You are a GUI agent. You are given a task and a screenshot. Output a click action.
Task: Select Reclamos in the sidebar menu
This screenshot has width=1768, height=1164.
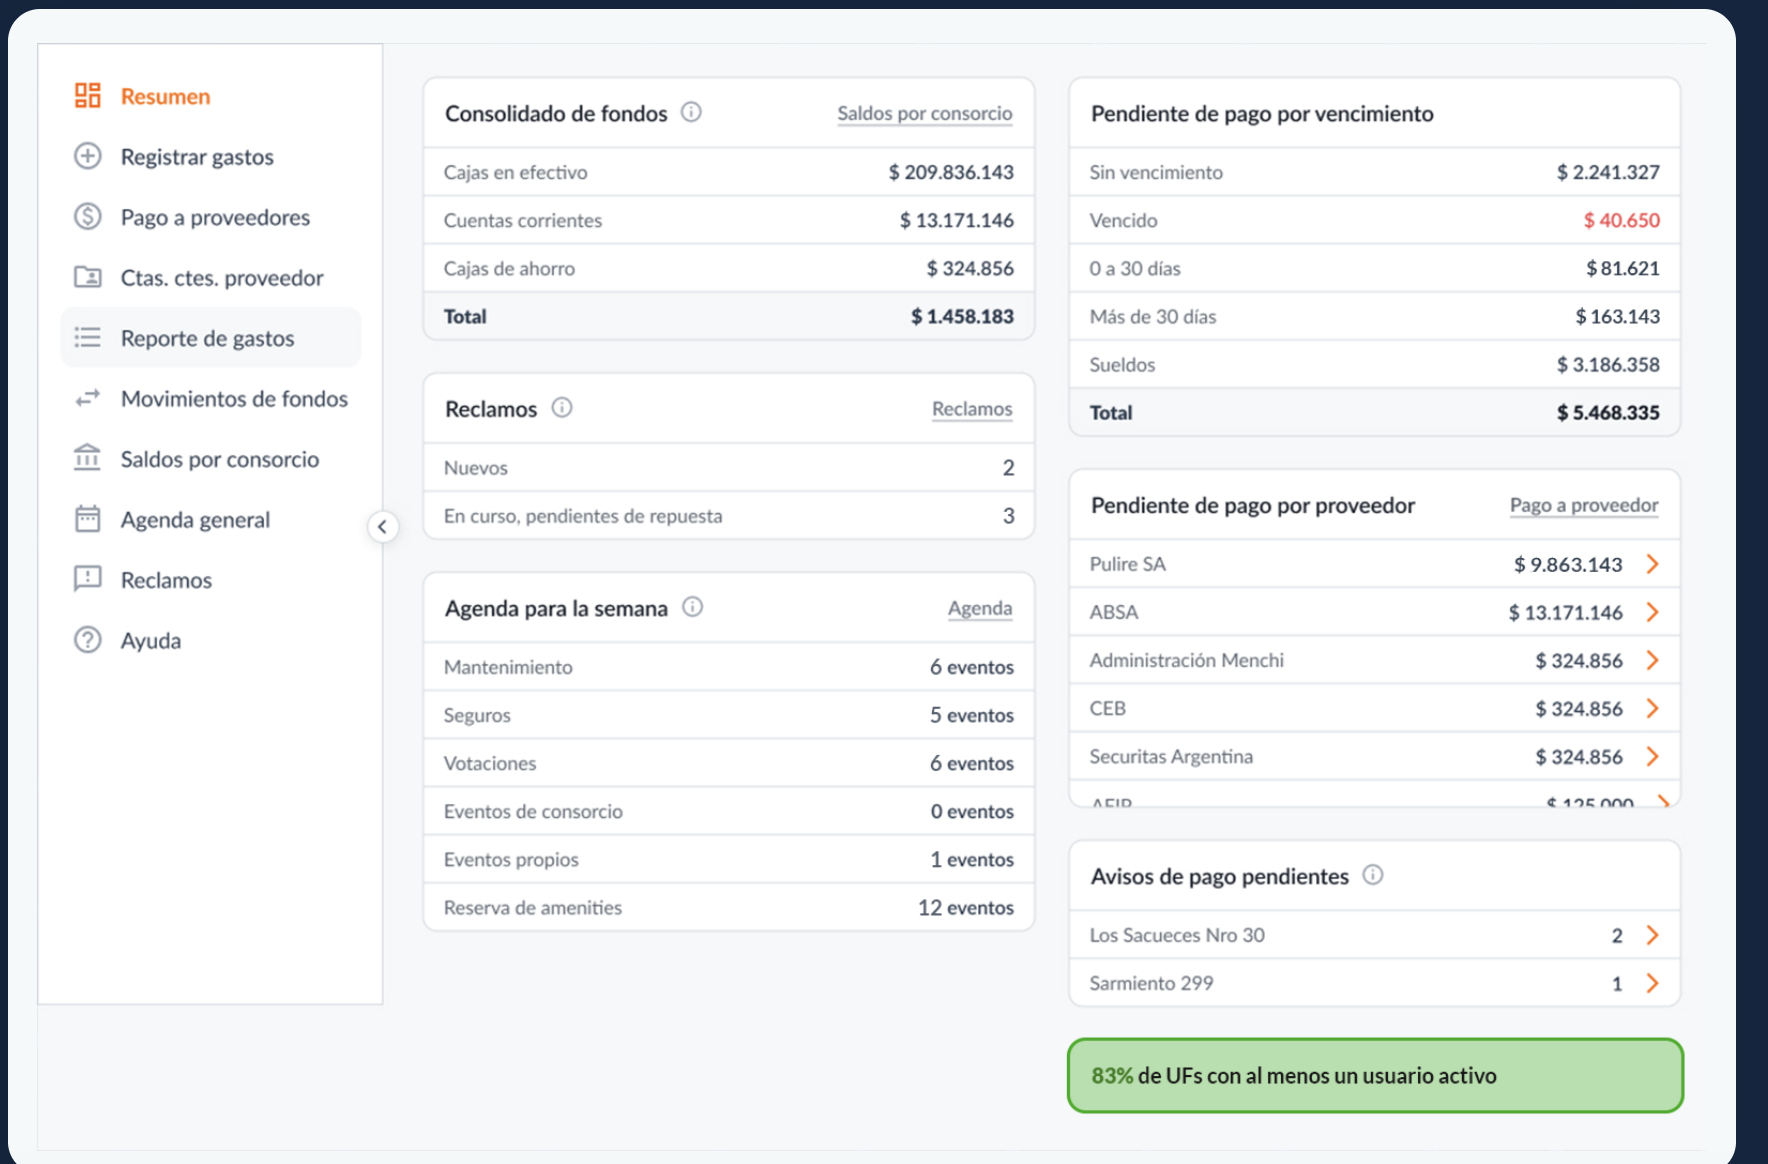166,580
